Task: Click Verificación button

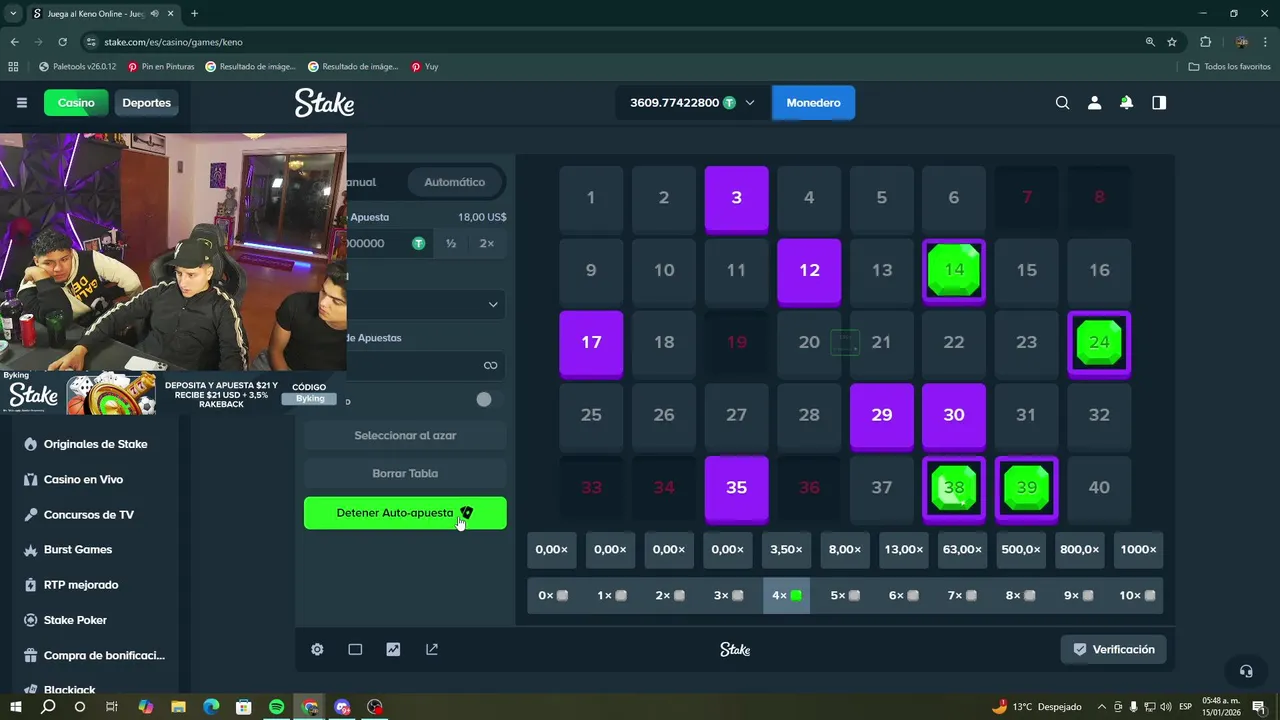Action: 1113,649
